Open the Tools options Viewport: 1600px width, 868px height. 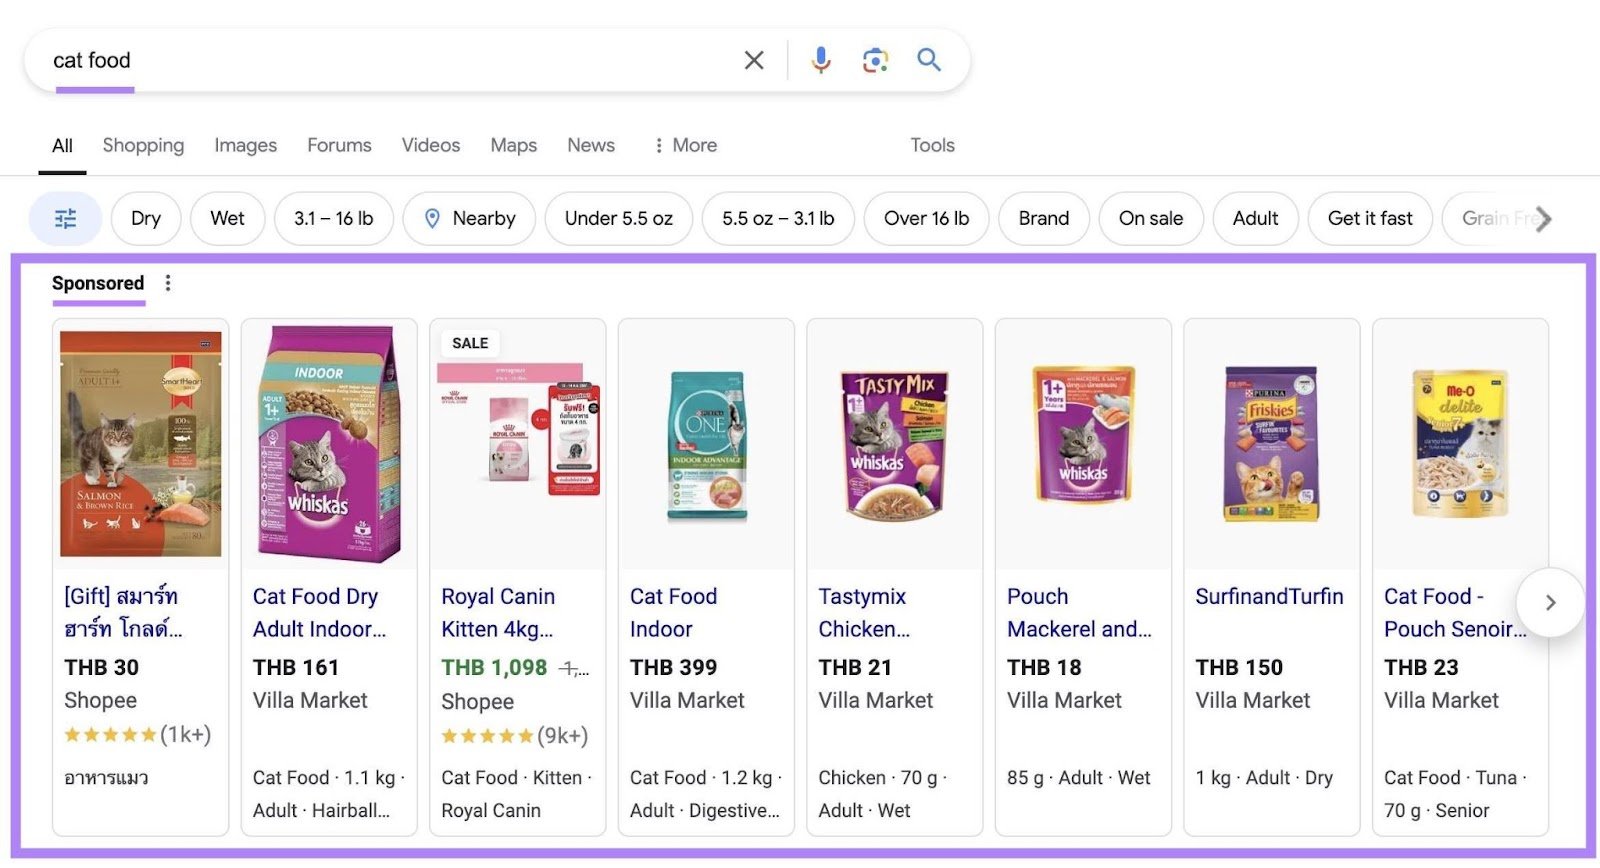pyautogui.click(x=931, y=145)
